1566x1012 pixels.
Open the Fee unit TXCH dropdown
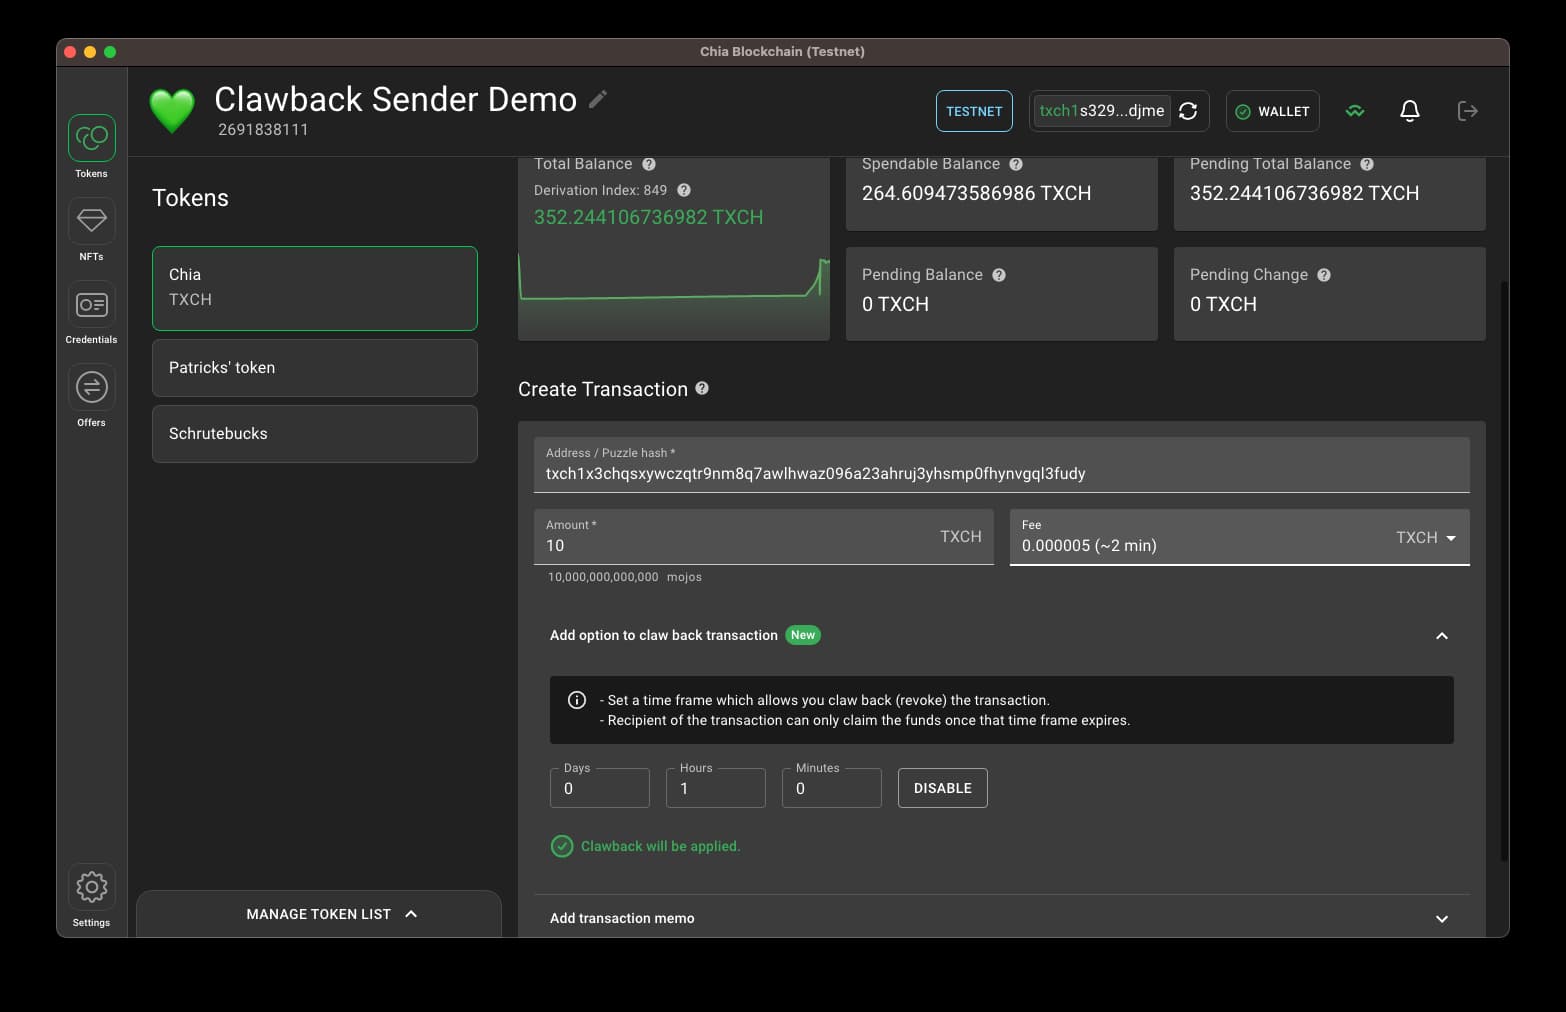click(x=1426, y=538)
